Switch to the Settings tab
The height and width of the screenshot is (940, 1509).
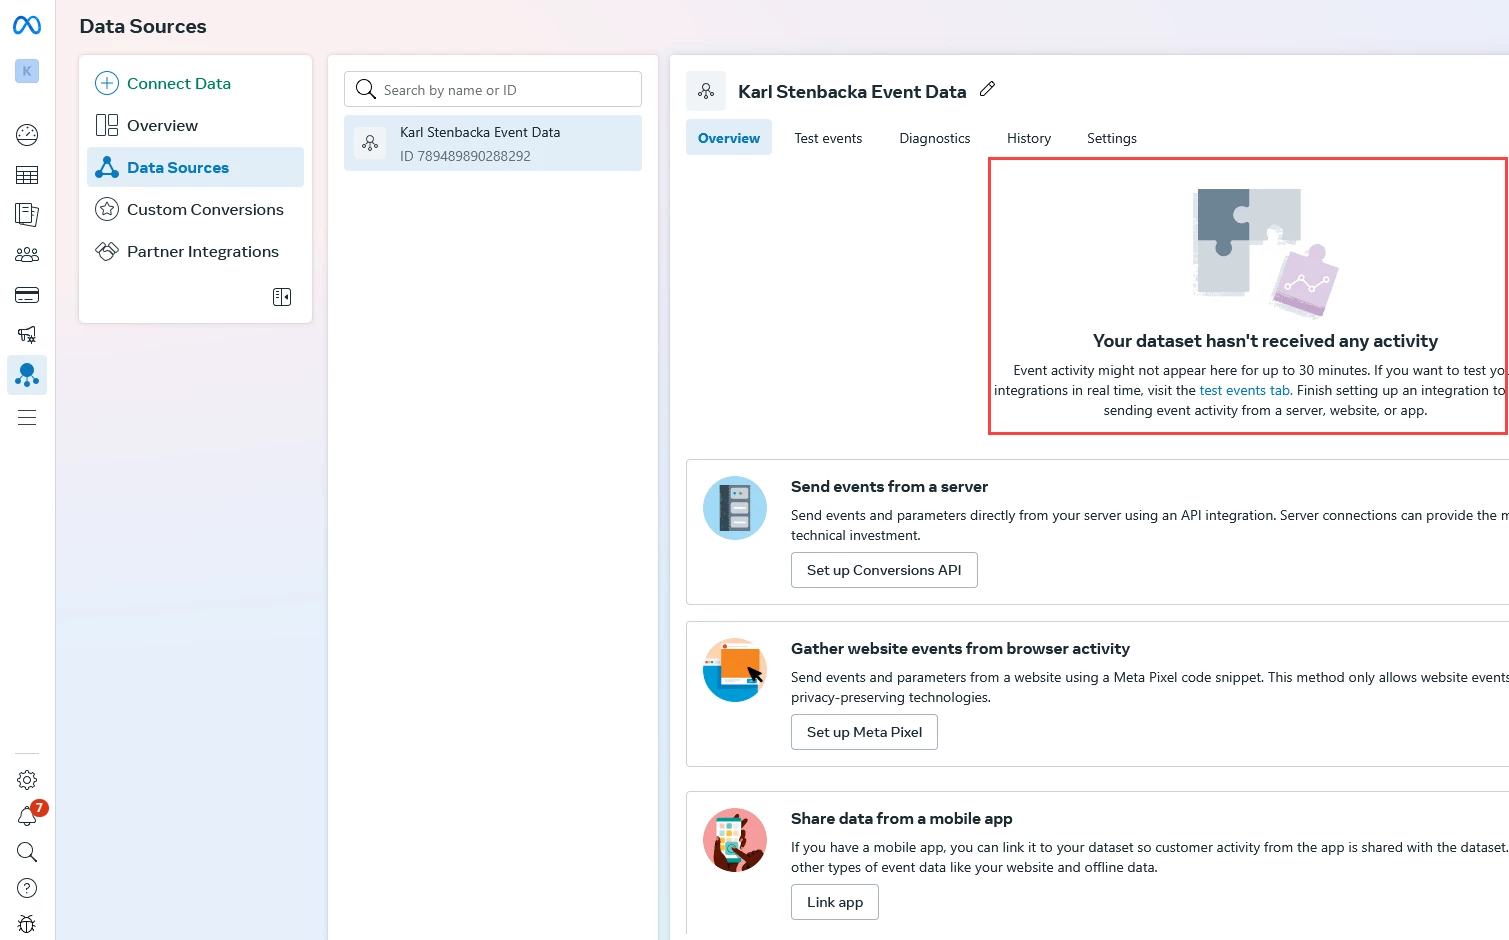[x=1112, y=138]
